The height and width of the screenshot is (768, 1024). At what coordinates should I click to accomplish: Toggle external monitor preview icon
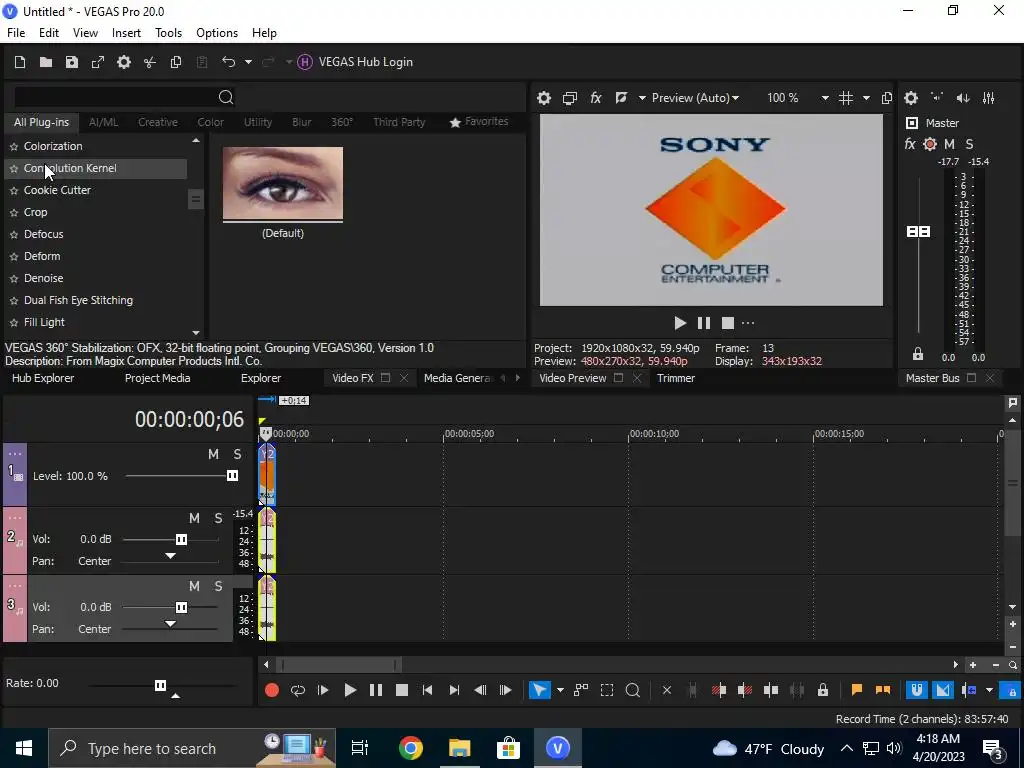(569, 98)
